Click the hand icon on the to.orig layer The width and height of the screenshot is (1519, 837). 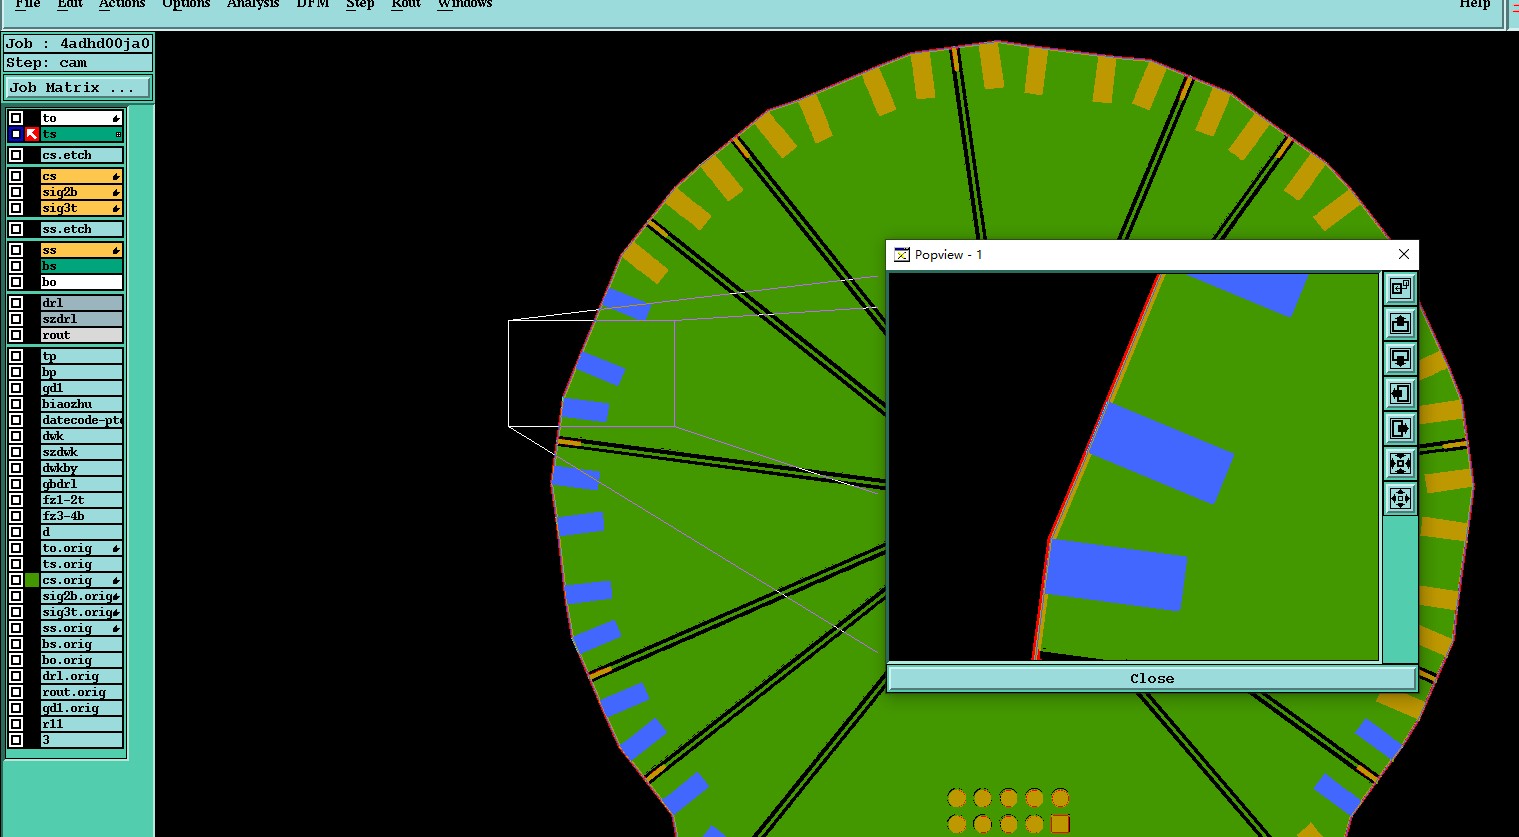[116, 548]
